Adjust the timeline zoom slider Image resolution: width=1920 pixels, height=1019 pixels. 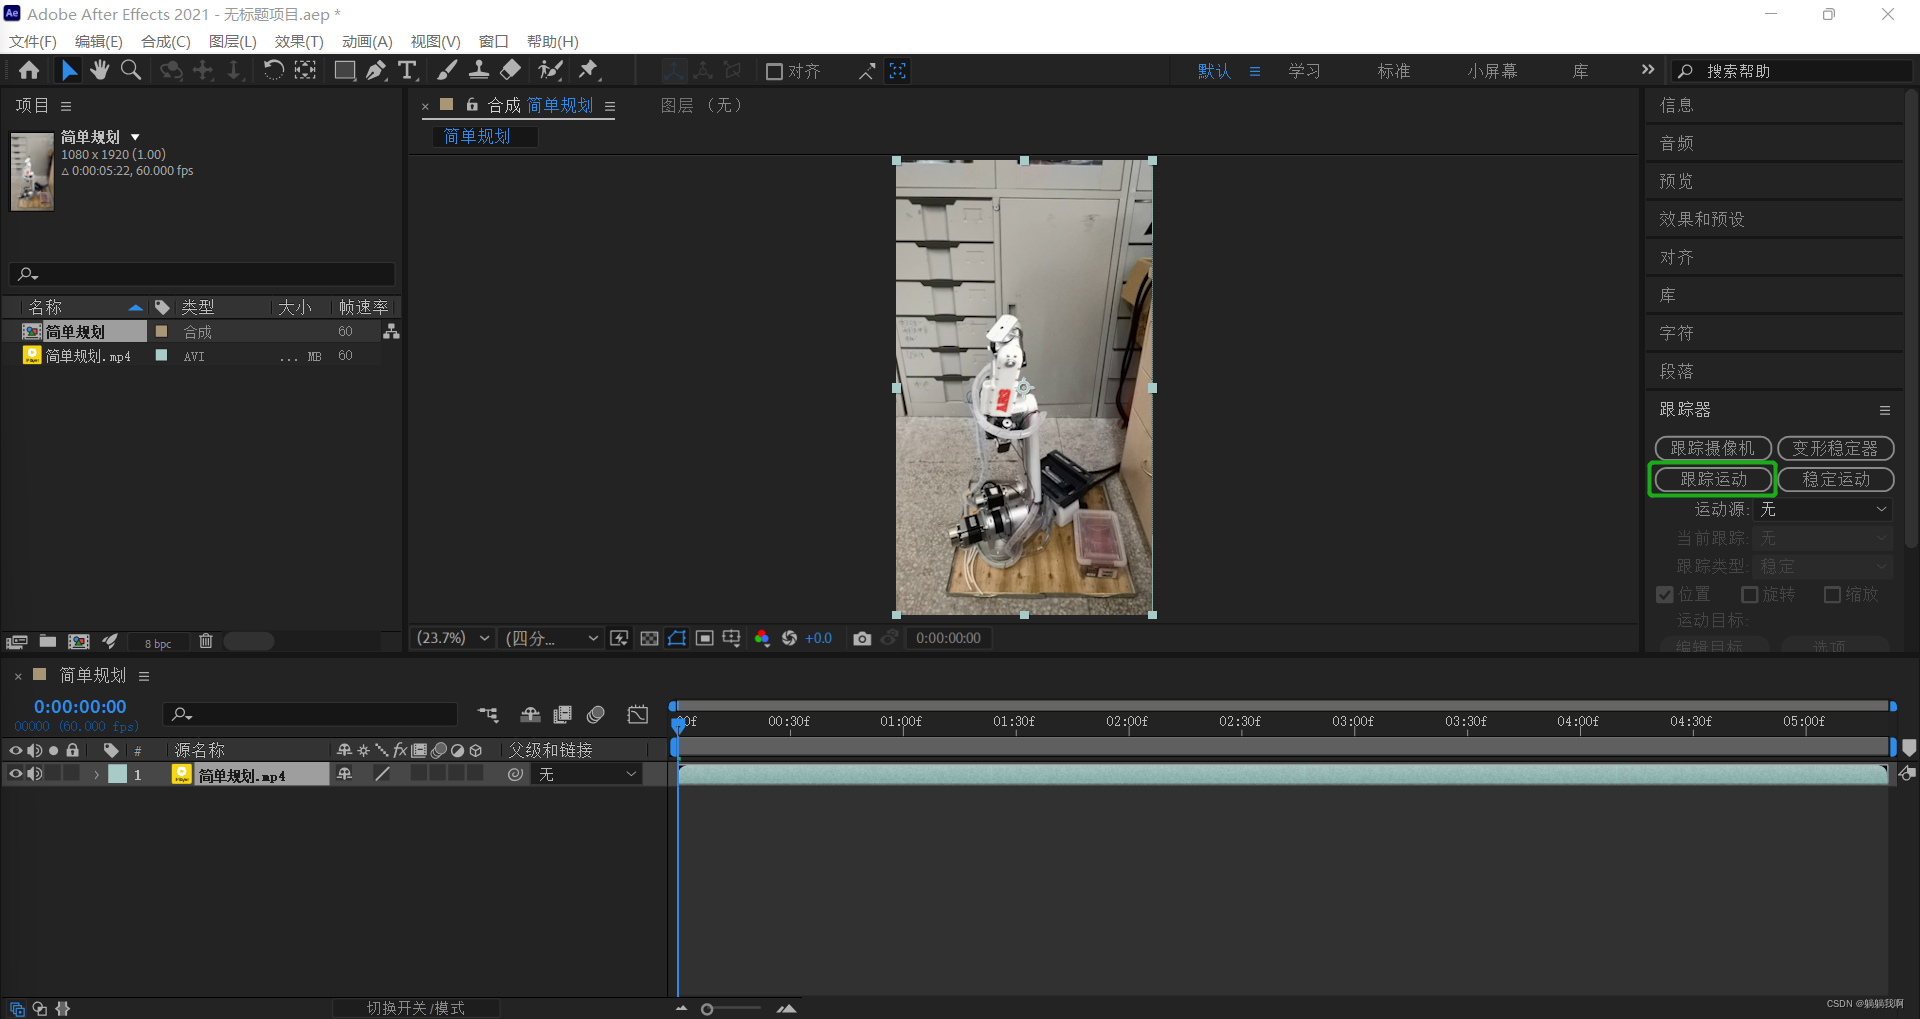pos(707,1009)
